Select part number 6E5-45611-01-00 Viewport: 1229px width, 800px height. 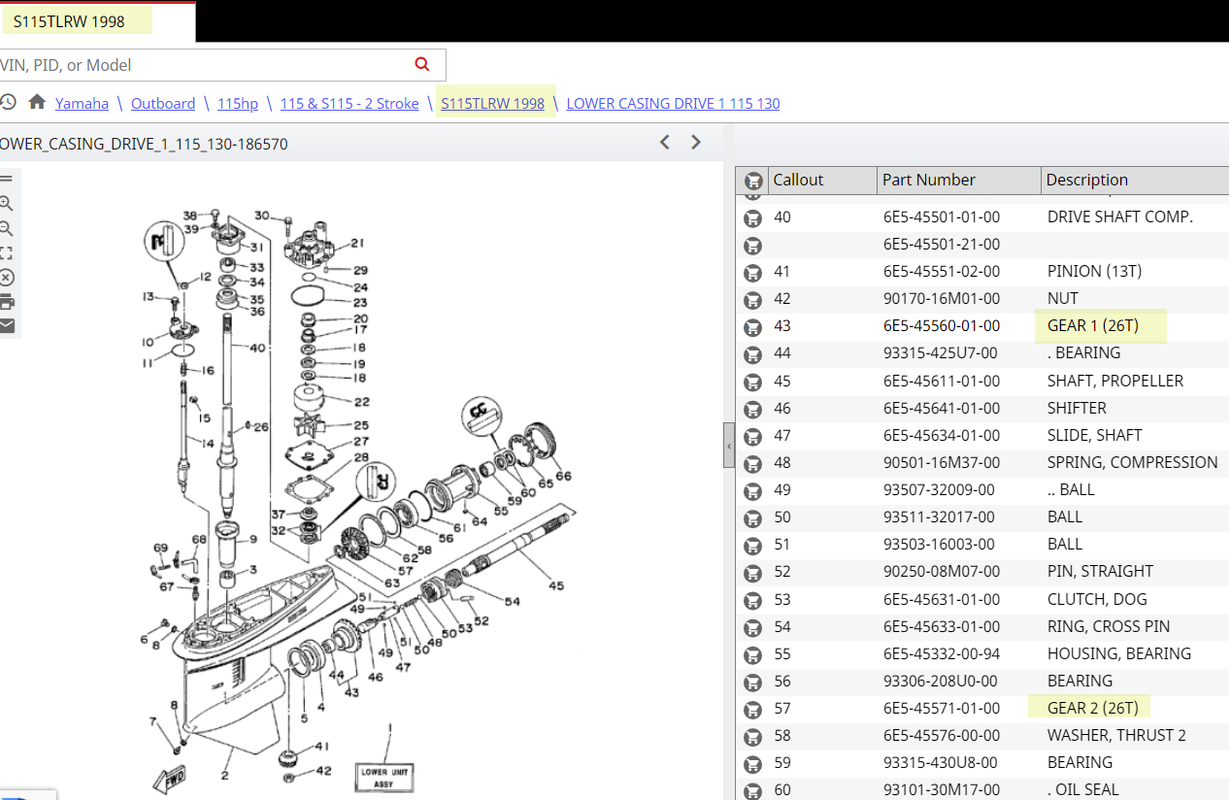coord(941,381)
